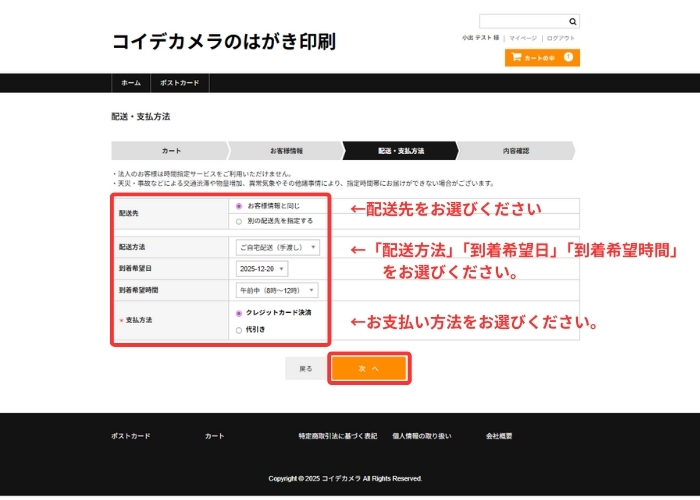This screenshot has width=700, height=500.
Task: Open ポストカード in the navigation bar
Action: (180, 83)
